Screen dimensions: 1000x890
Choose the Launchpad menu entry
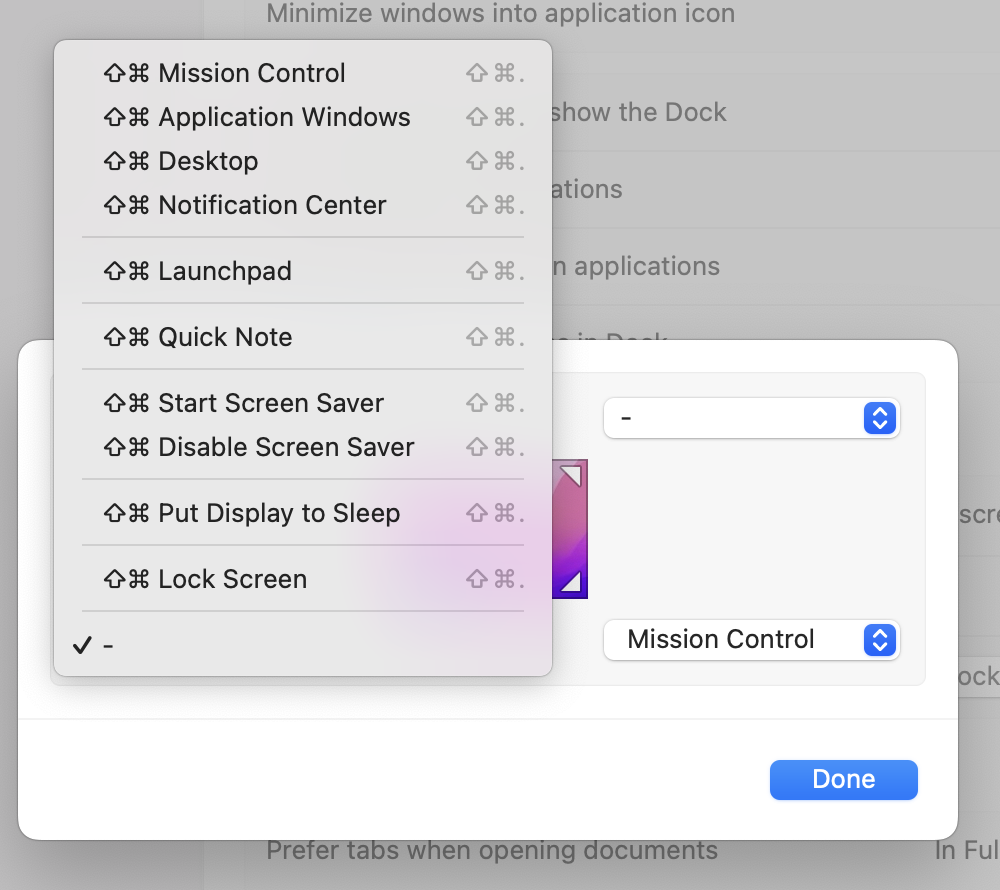pyautogui.click(x=225, y=271)
